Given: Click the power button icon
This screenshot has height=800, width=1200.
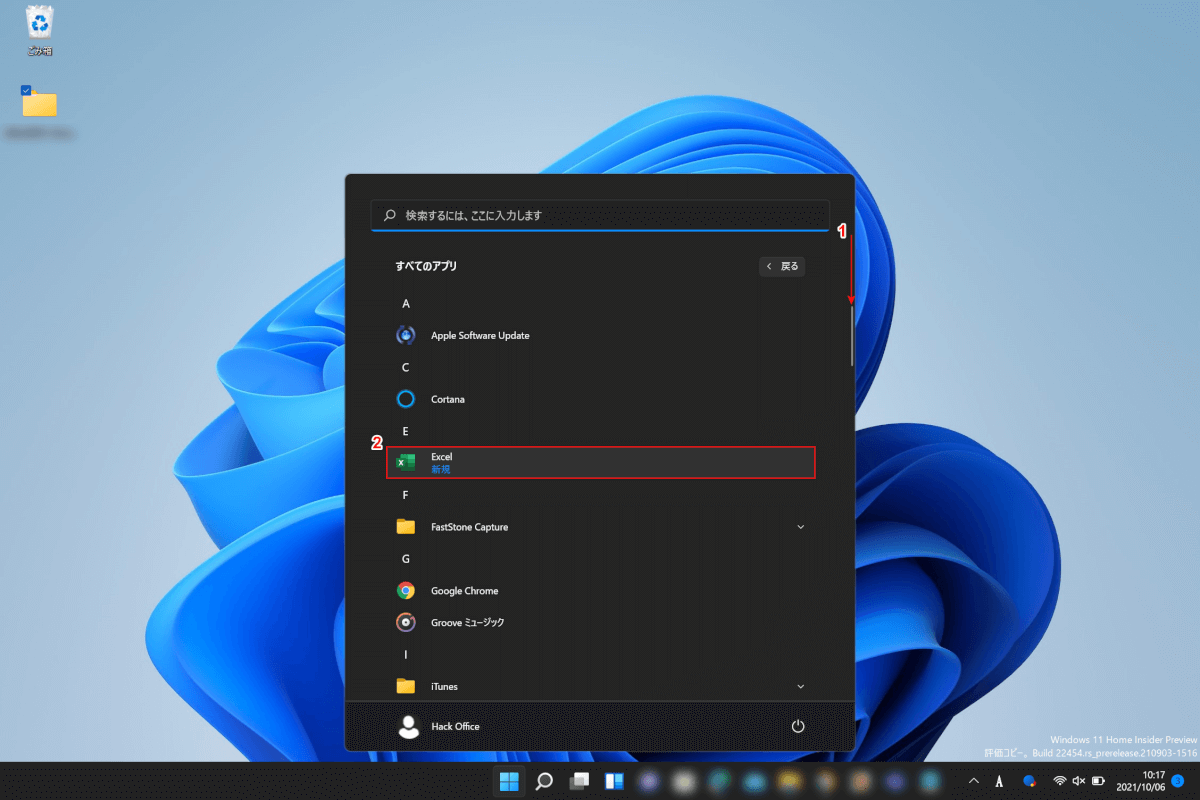Looking at the screenshot, I should (x=798, y=726).
